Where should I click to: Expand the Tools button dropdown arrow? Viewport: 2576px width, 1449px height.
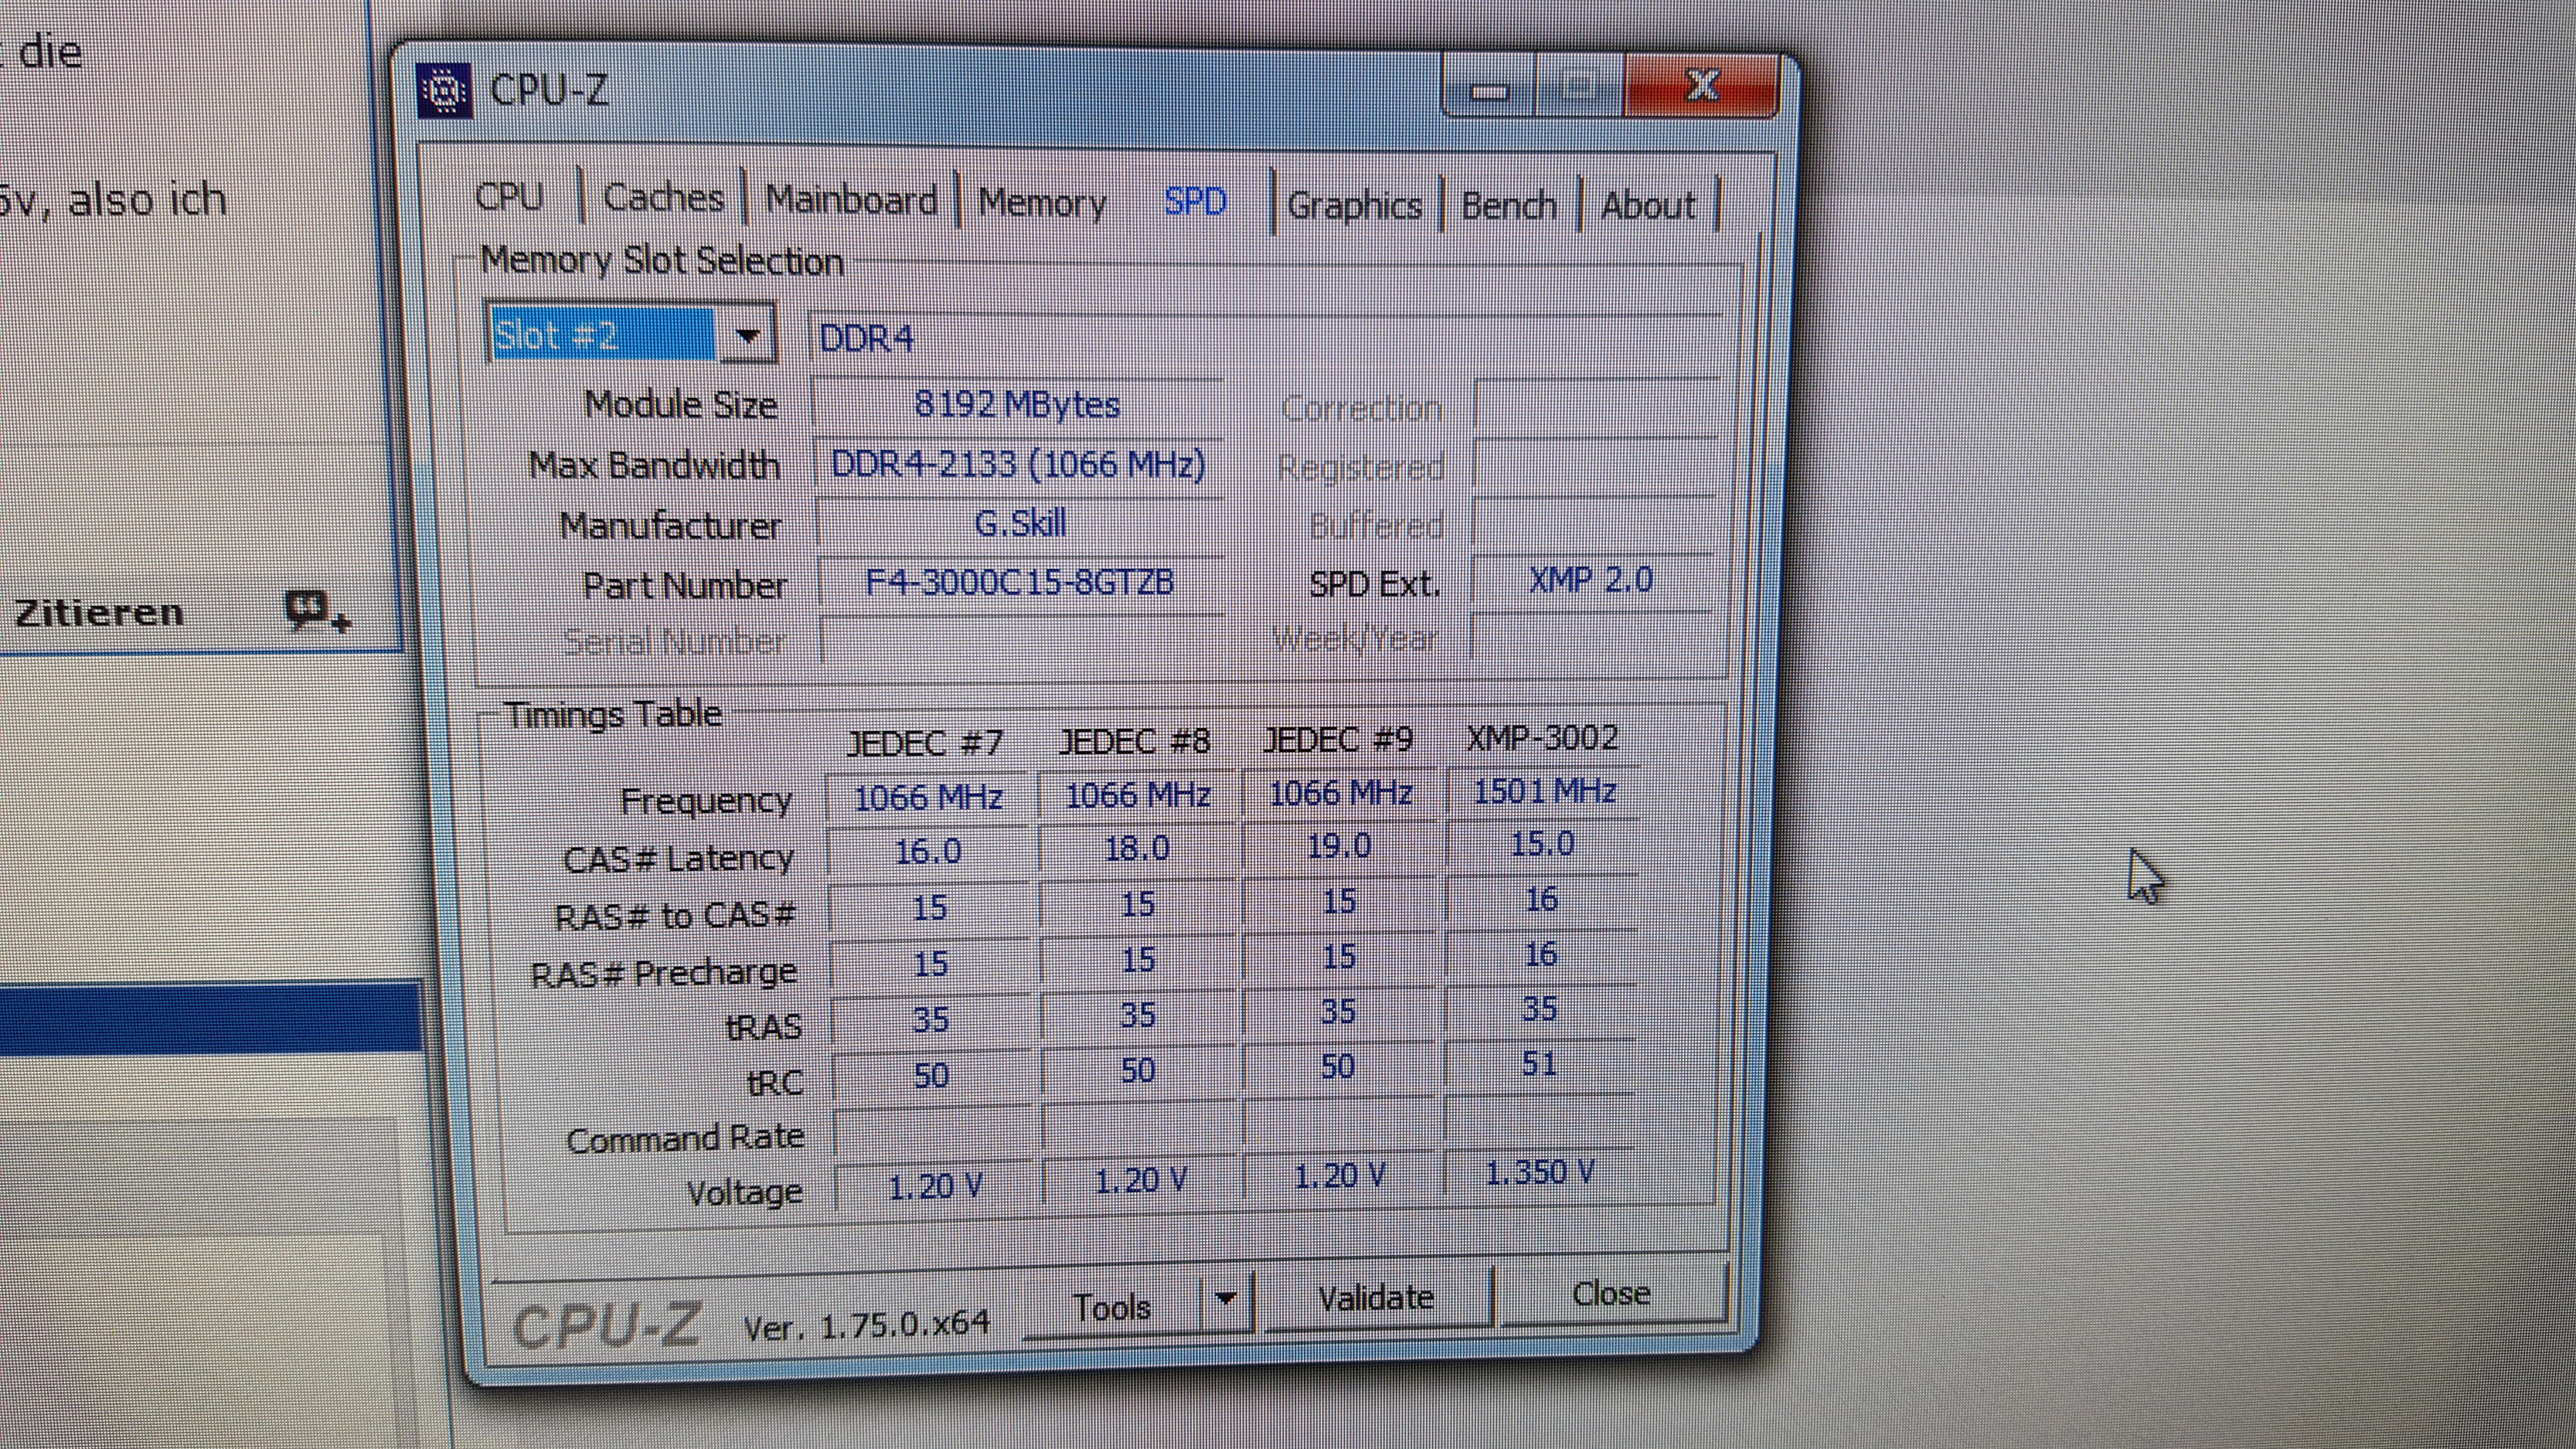[1226, 1299]
